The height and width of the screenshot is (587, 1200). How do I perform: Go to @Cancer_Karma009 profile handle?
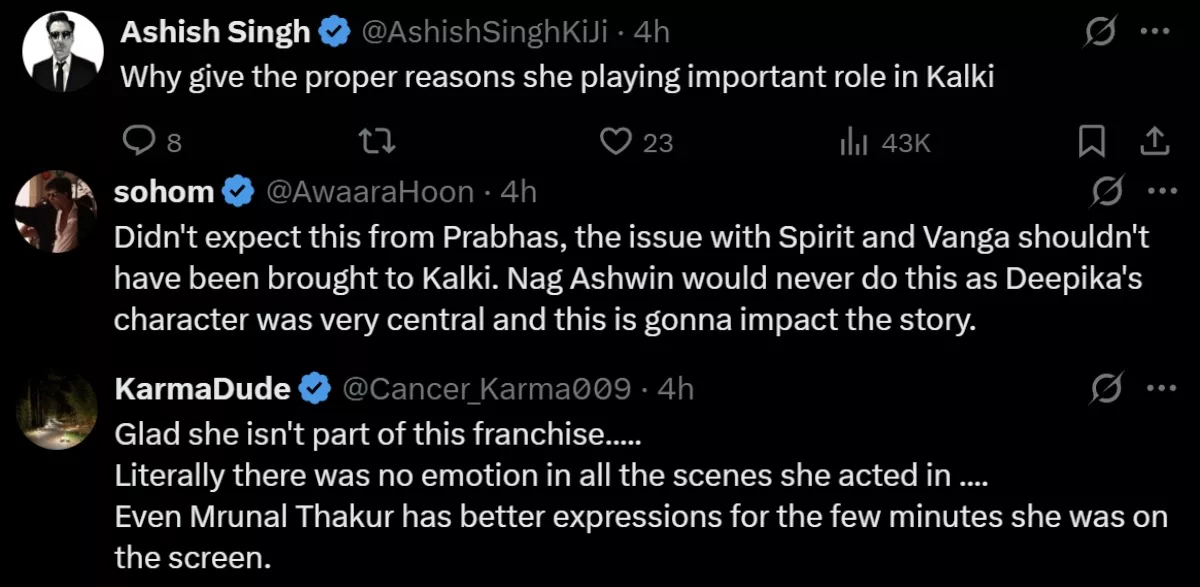pos(487,389)
